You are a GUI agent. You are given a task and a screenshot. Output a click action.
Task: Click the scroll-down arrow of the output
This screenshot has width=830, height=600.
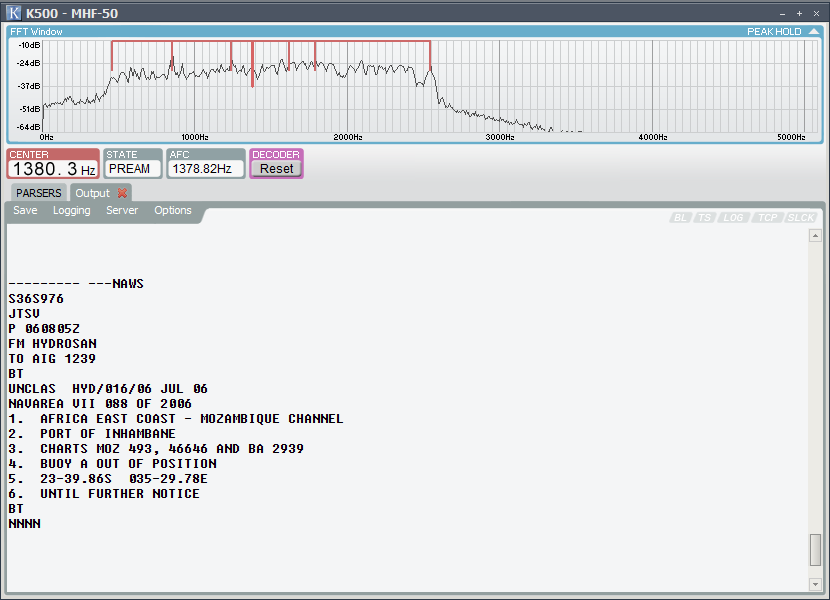tap(815, 584)
